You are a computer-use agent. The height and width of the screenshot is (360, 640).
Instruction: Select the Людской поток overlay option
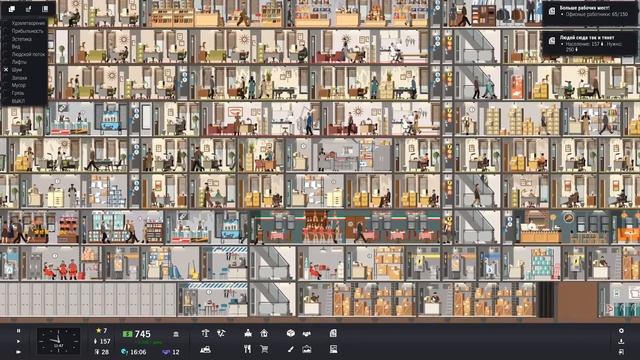click(28, 54)
